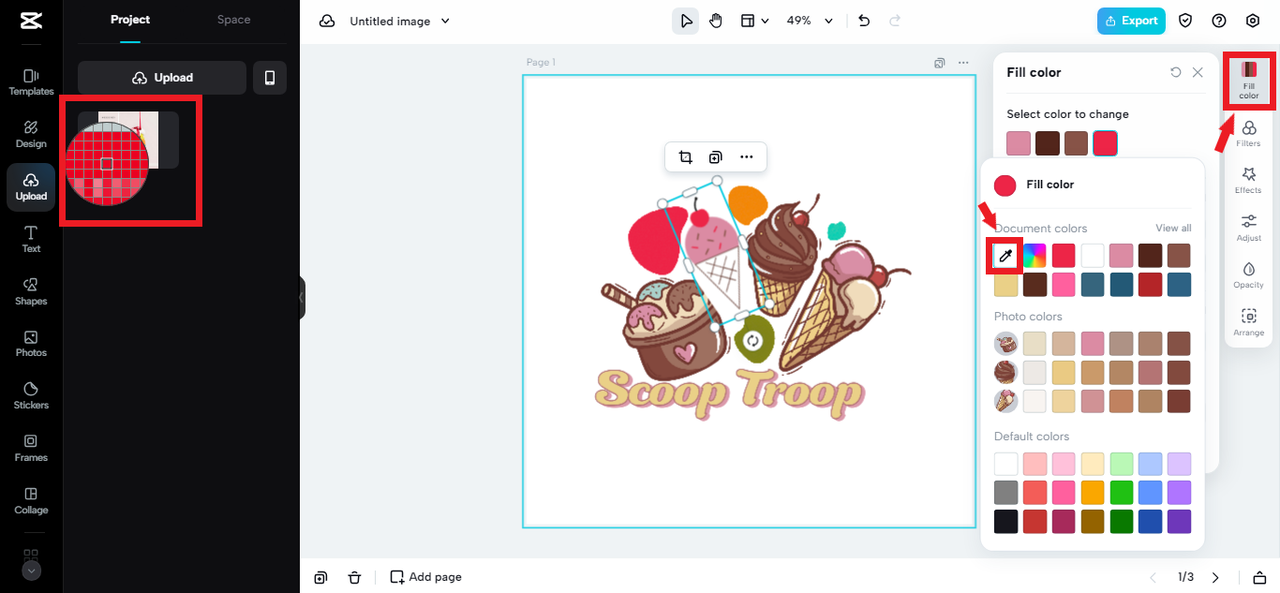Open Opacity in right toolbar

[x=1248, y=275]
